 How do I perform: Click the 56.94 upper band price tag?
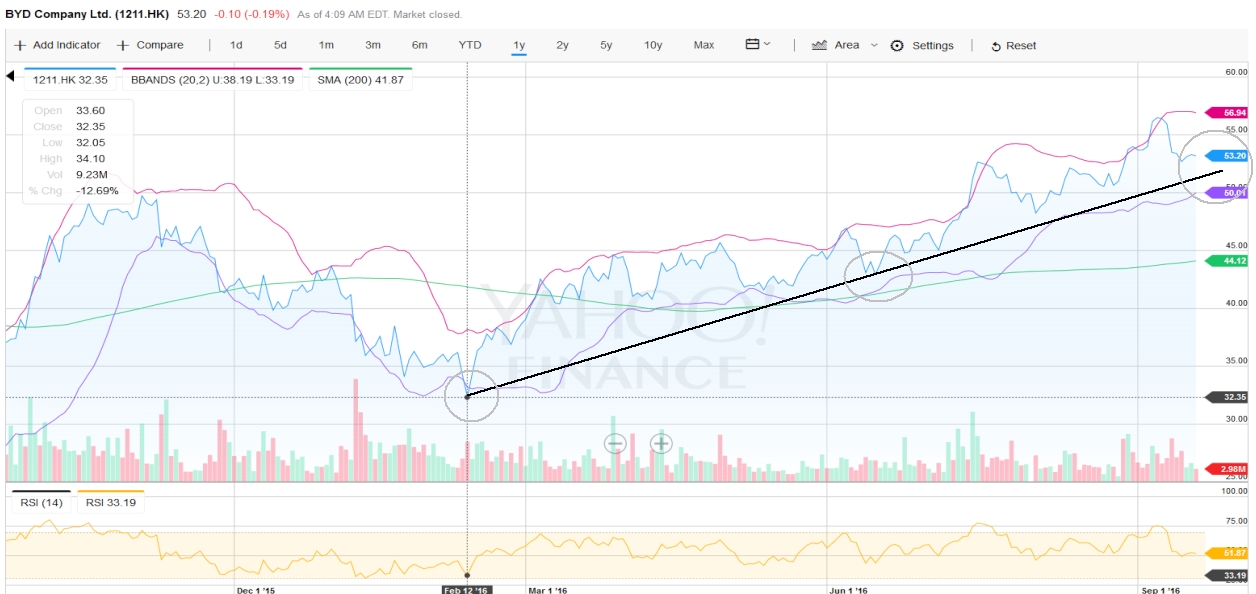pos(1227,113)
